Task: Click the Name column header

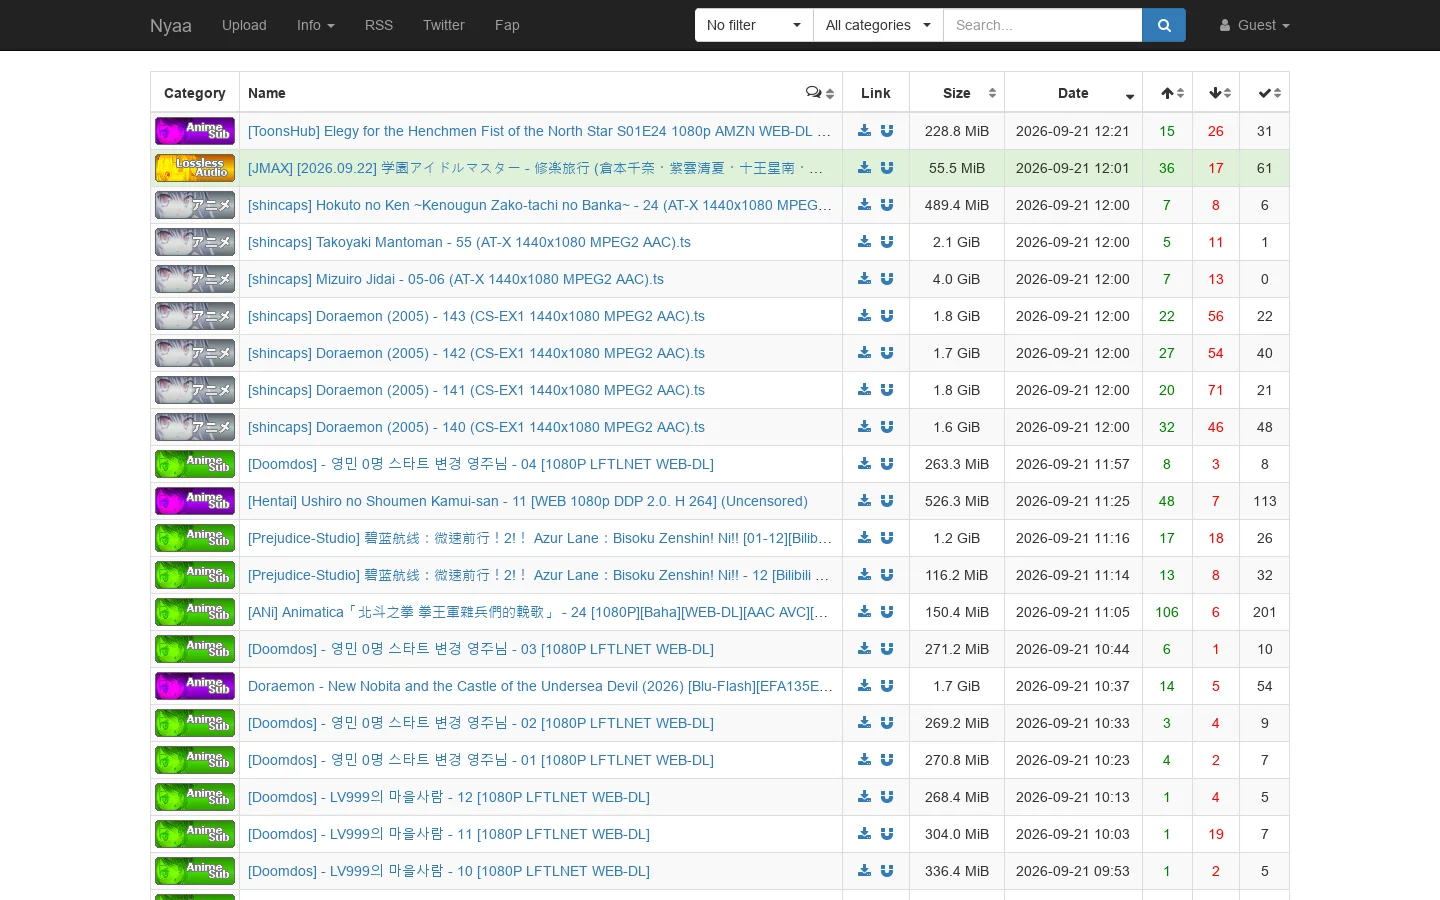Action: [x=541, y=93]
